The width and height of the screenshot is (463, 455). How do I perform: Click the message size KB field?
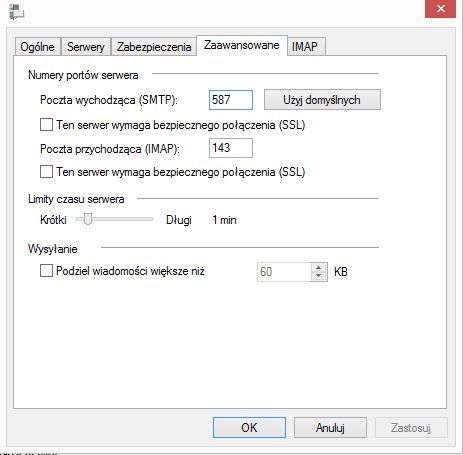coord(284,272)
